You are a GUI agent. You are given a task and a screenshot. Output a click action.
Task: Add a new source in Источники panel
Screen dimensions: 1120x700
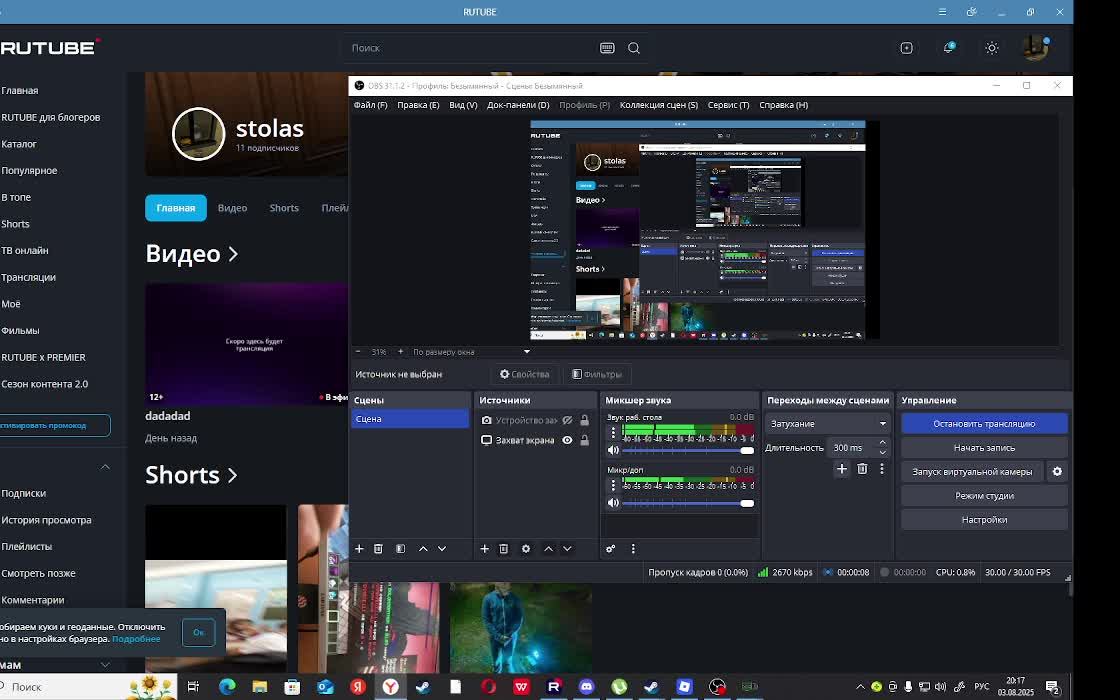(x=485, y=549)
